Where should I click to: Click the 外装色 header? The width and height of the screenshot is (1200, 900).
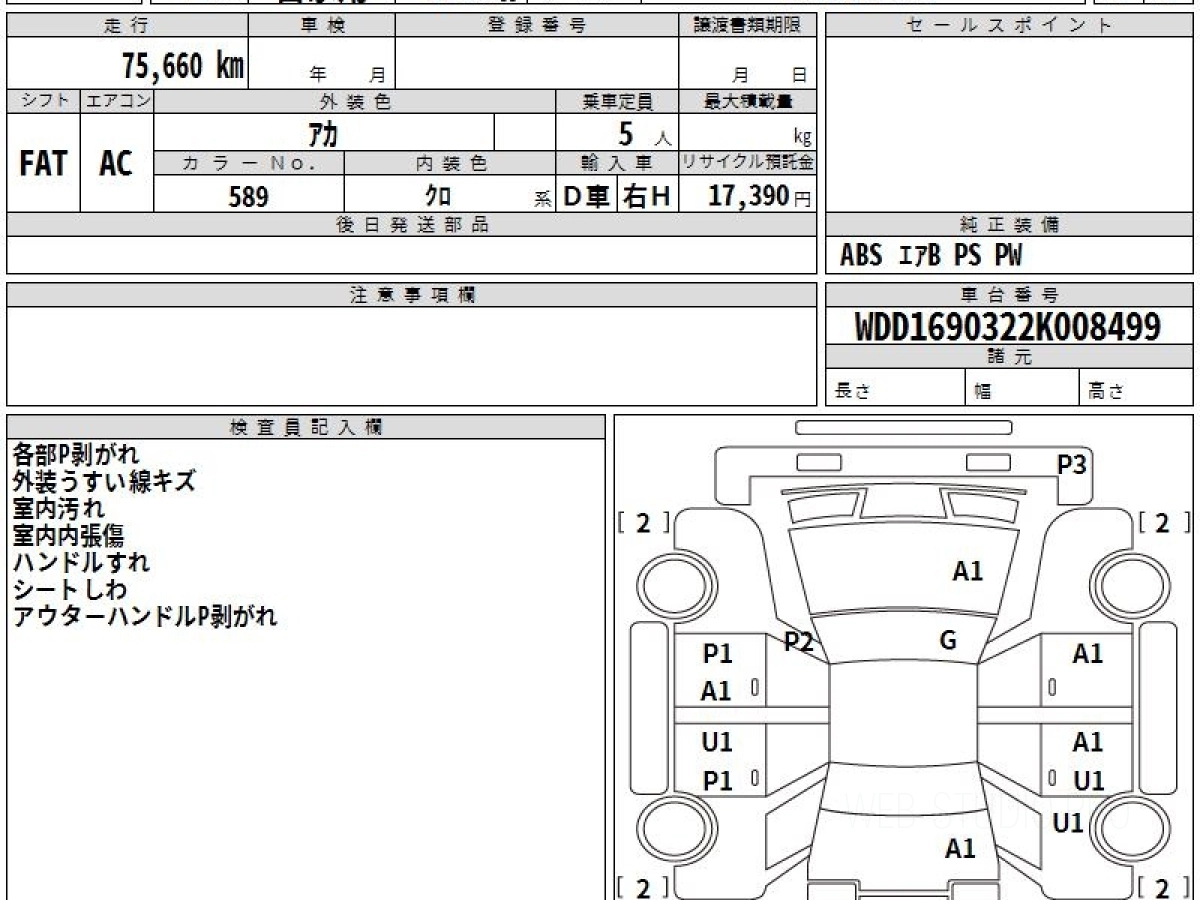tap(355, 101)
